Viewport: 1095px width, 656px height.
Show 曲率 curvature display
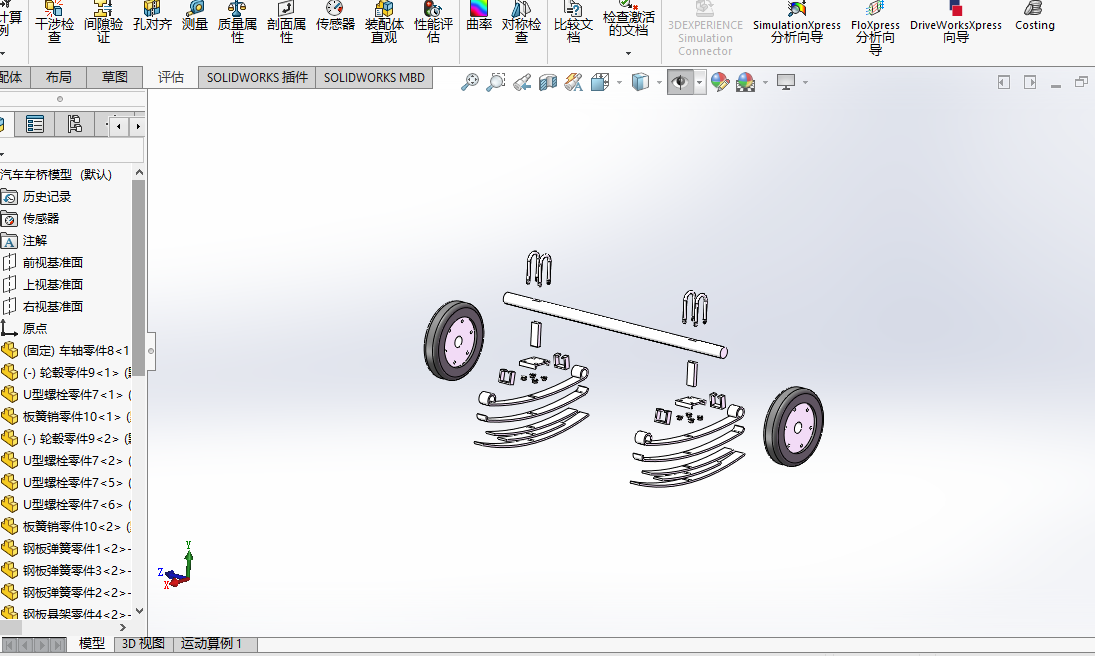point(479,17)
